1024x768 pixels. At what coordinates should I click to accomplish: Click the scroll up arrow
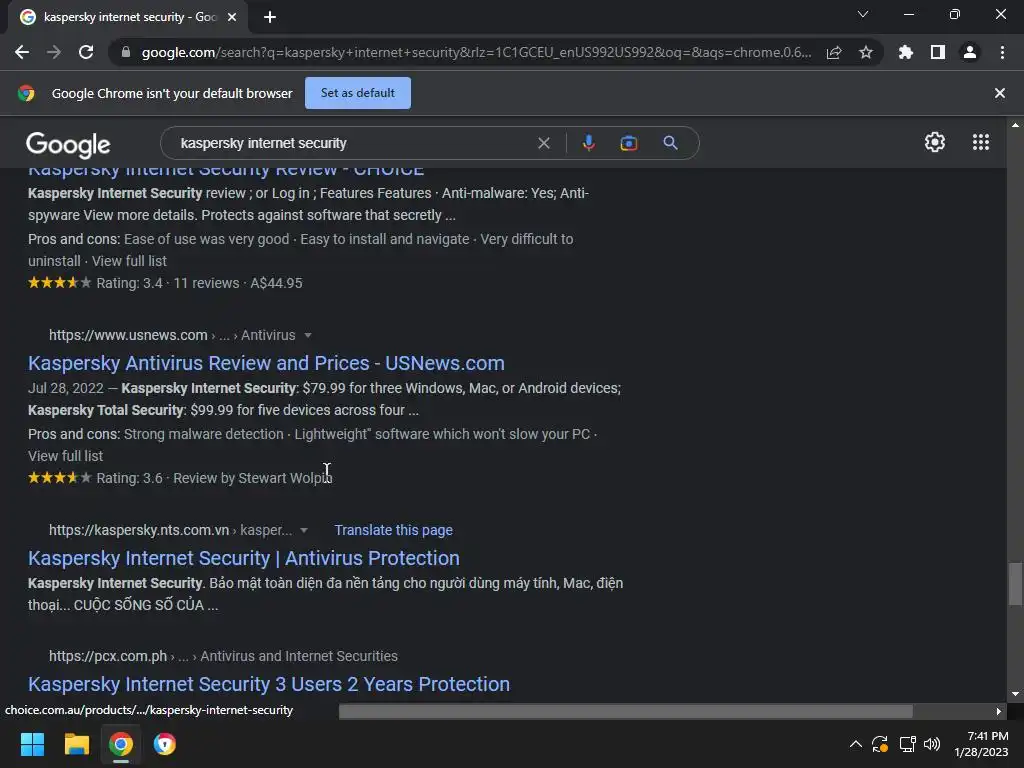point(1015,124)
